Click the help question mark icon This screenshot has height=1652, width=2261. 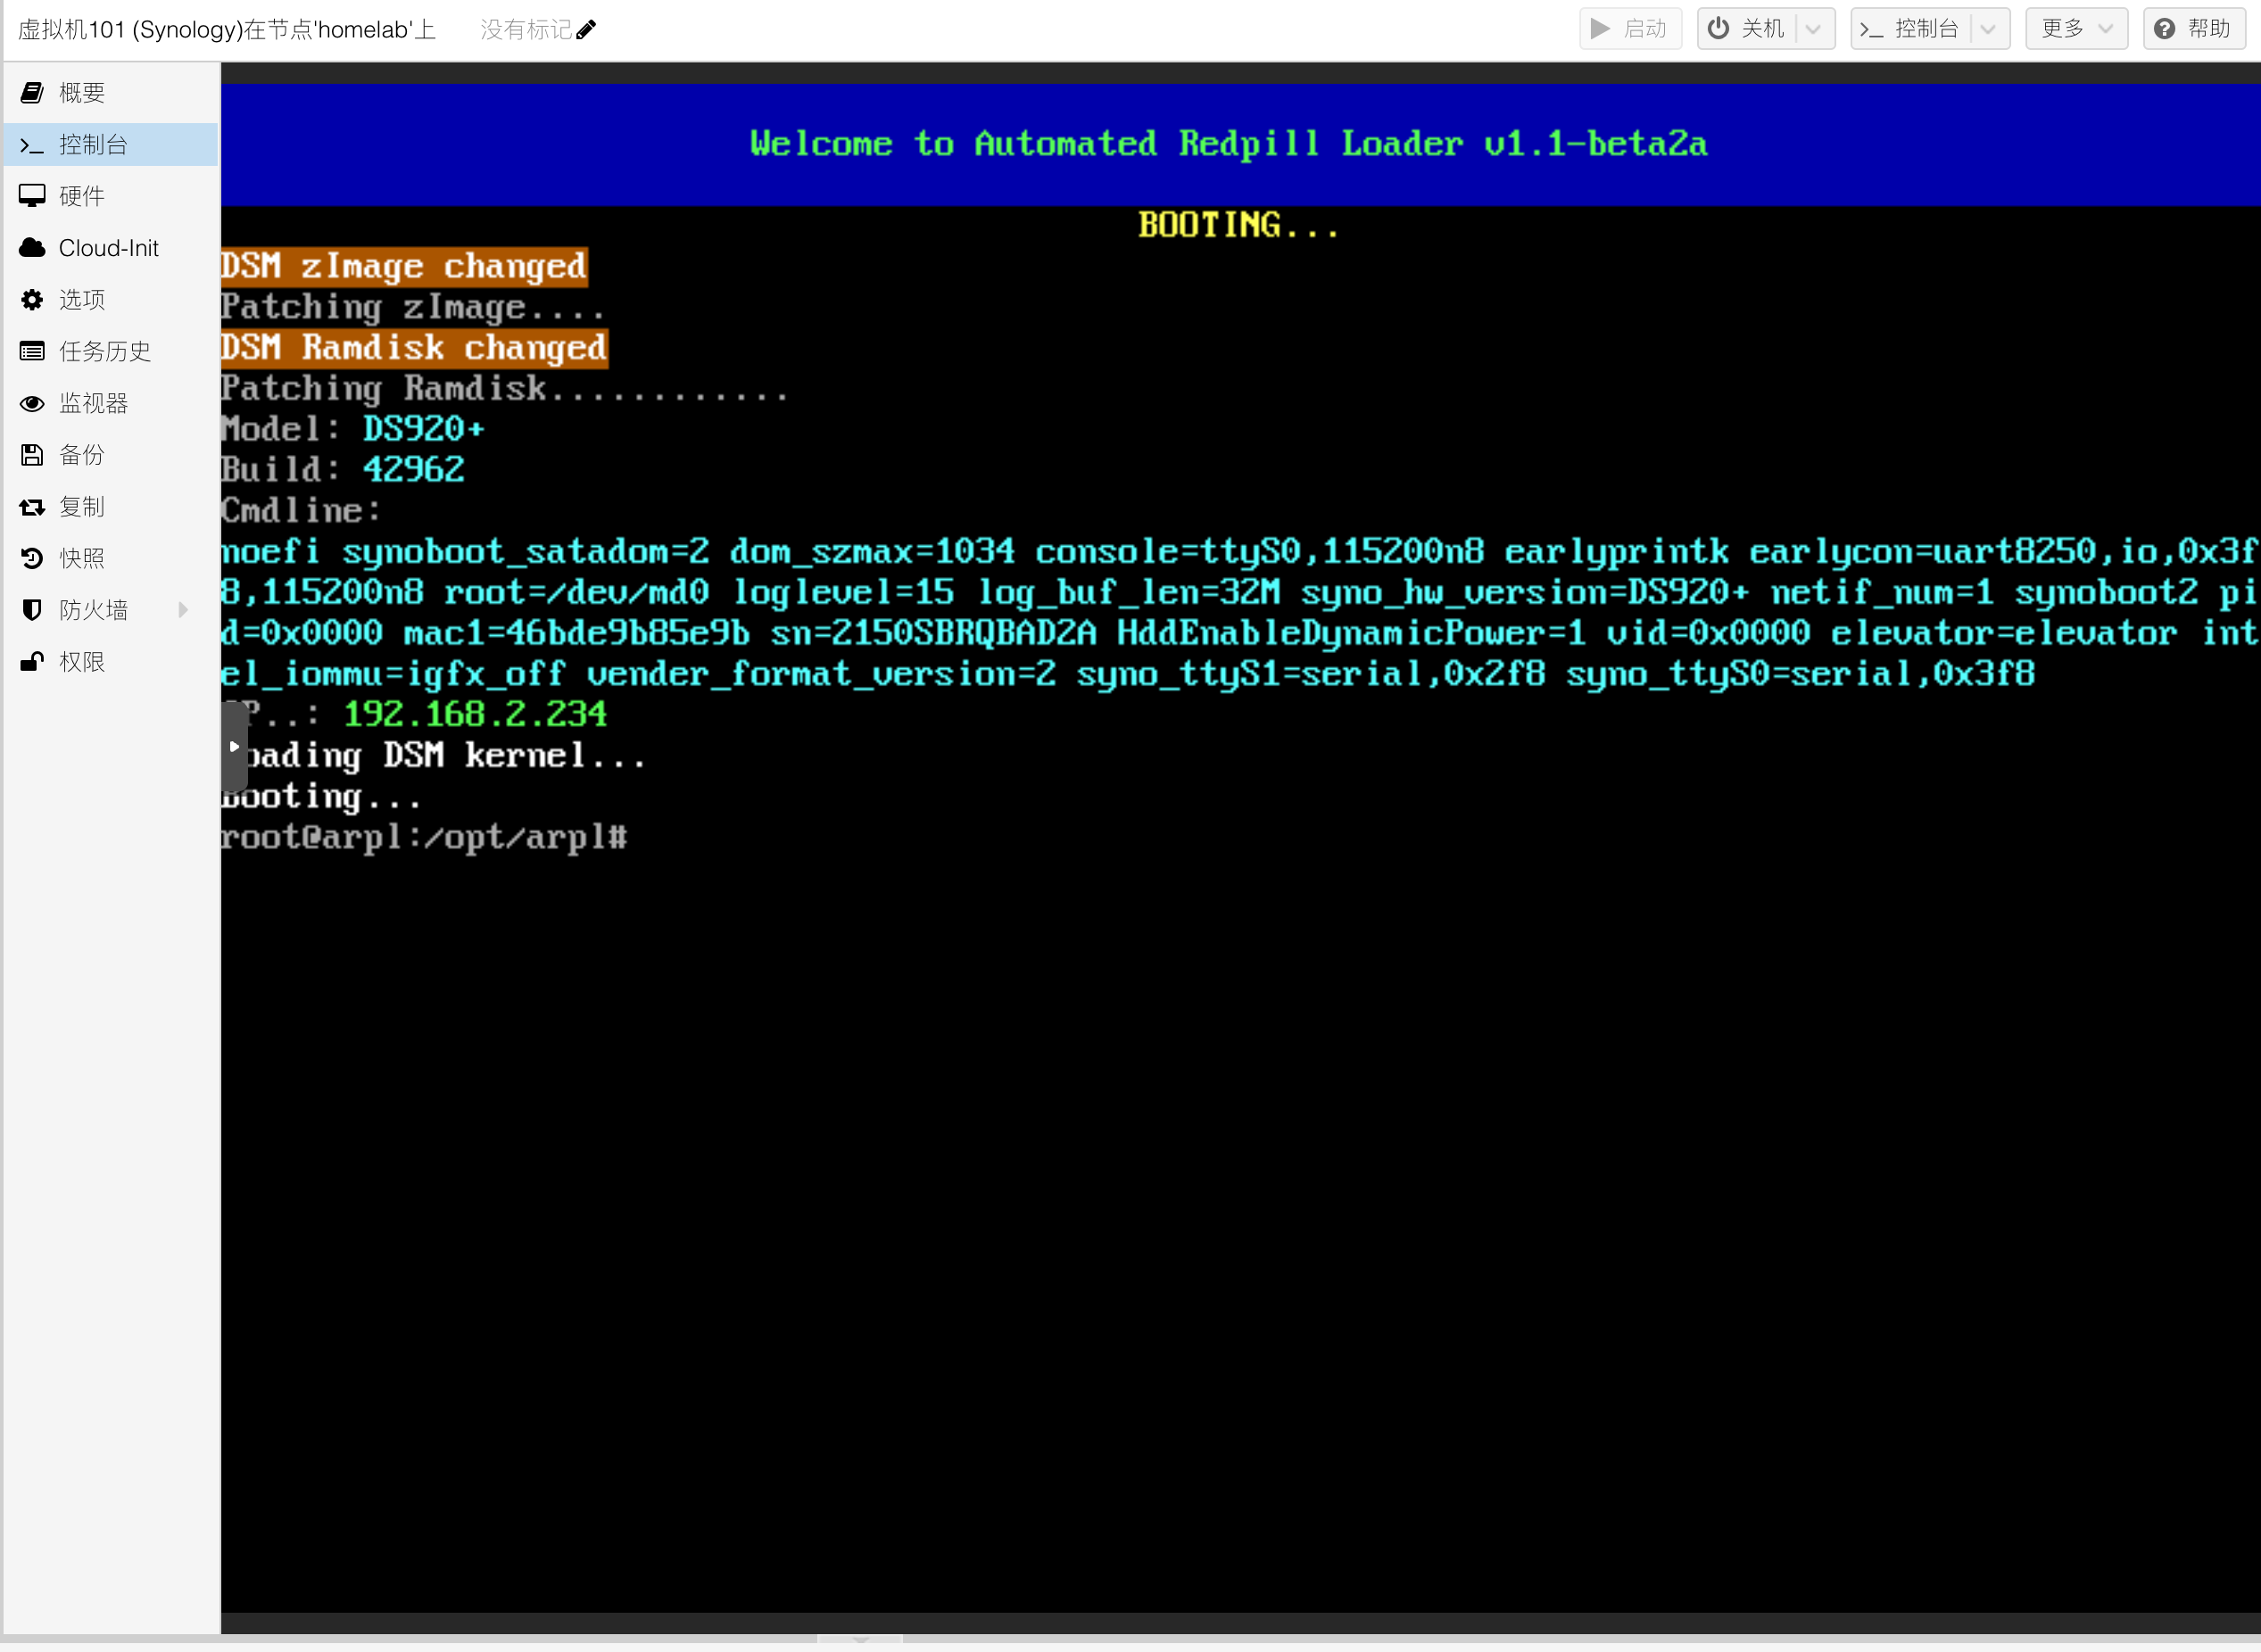pyautogui.click(x=2165, y=29)
